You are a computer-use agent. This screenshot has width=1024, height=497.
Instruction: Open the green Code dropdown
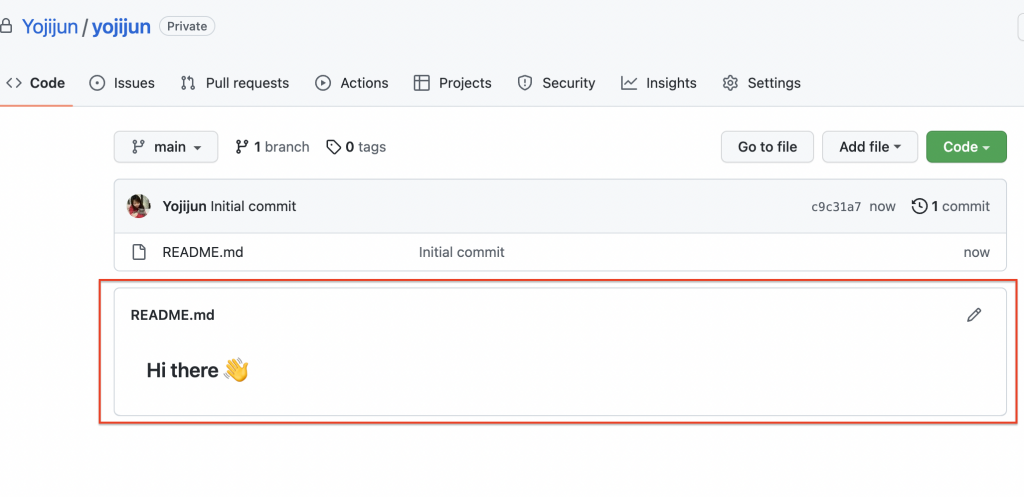tap(967, 147)
